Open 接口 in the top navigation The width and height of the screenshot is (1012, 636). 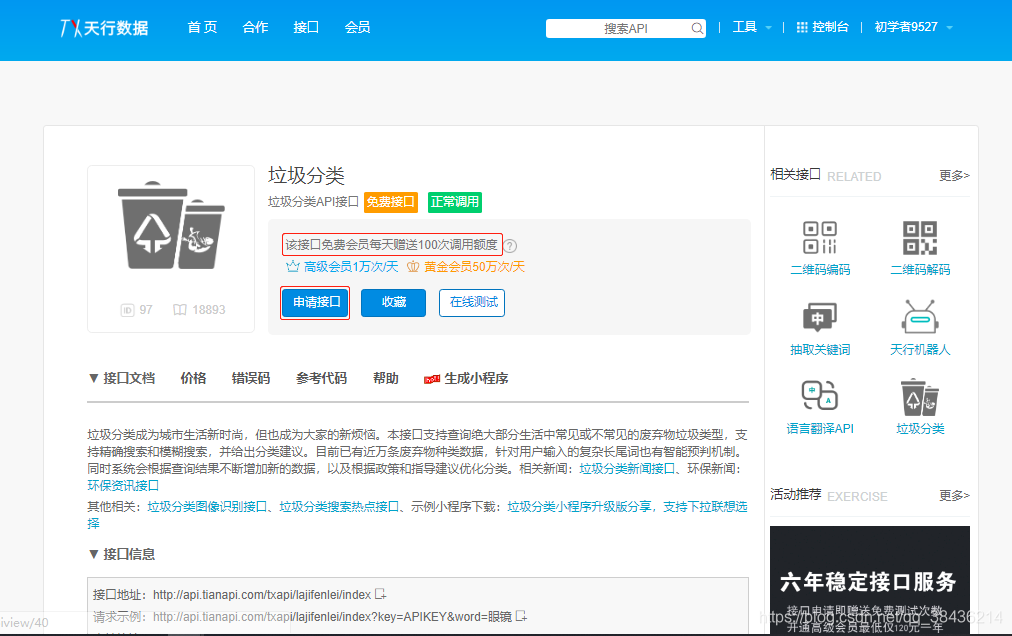pyautogui.click(x=306, y=27)
